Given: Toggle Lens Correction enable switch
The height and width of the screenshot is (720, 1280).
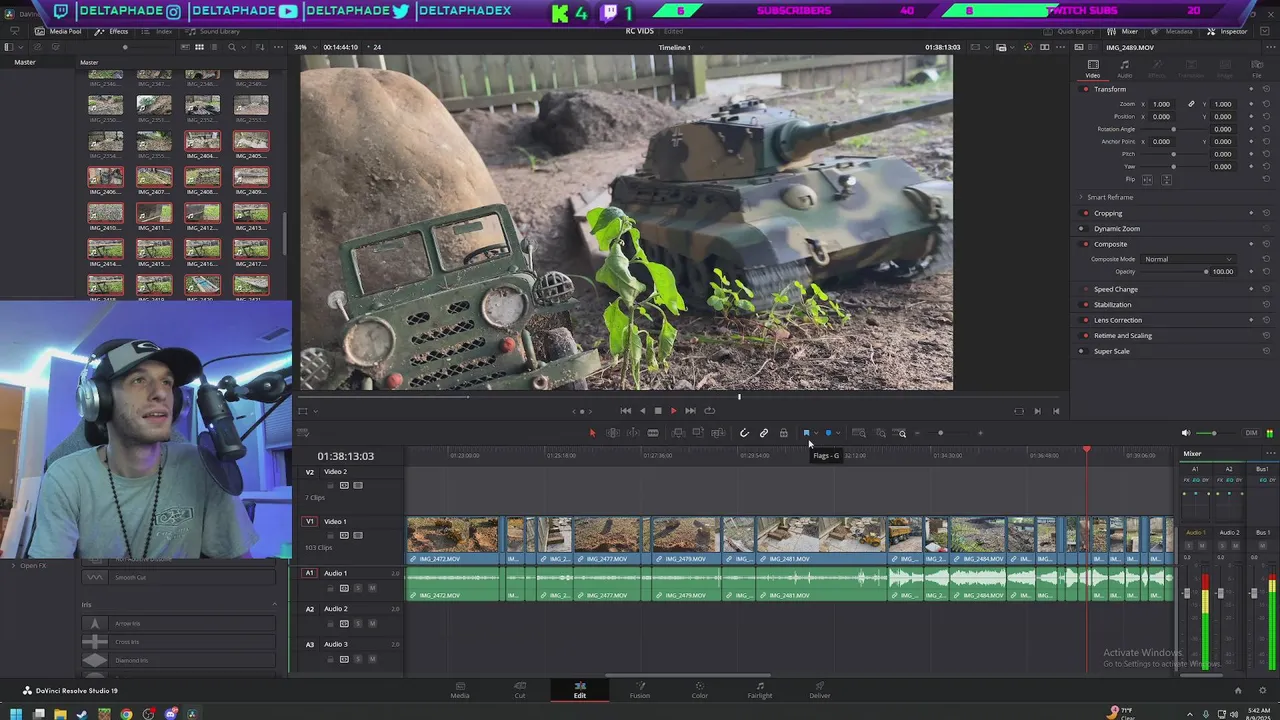Looking at the screenshot, I should tap(1085, 320).
